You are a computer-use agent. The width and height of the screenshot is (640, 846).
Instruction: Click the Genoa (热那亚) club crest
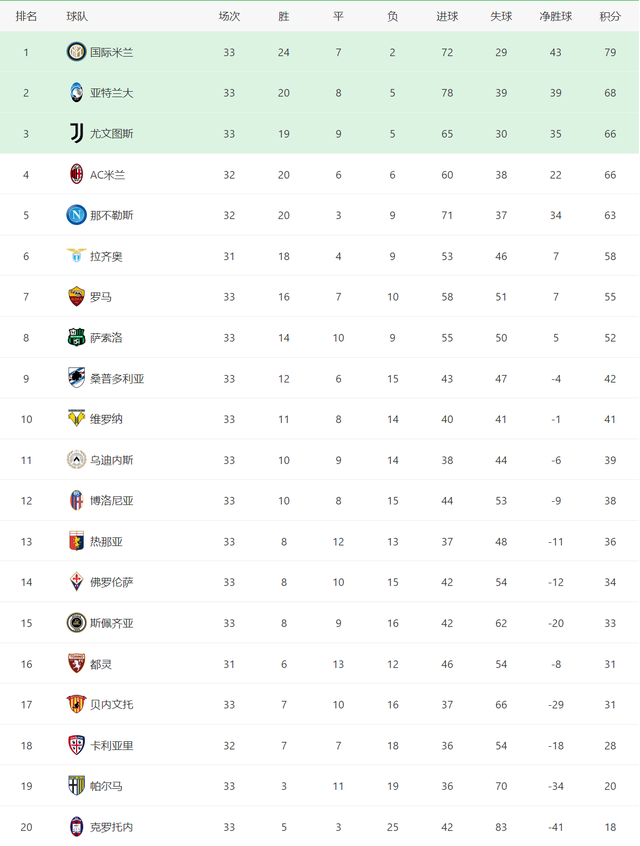[76, 541]
